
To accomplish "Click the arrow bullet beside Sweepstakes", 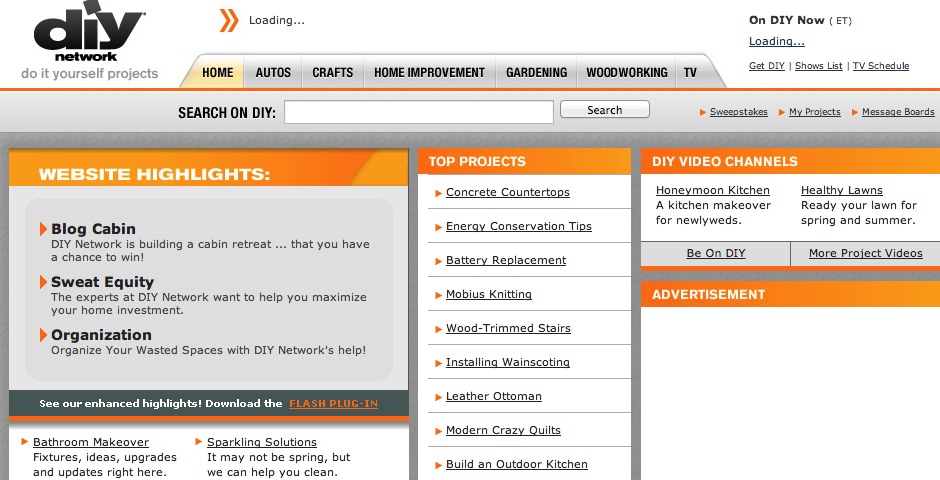I will 703,112.
